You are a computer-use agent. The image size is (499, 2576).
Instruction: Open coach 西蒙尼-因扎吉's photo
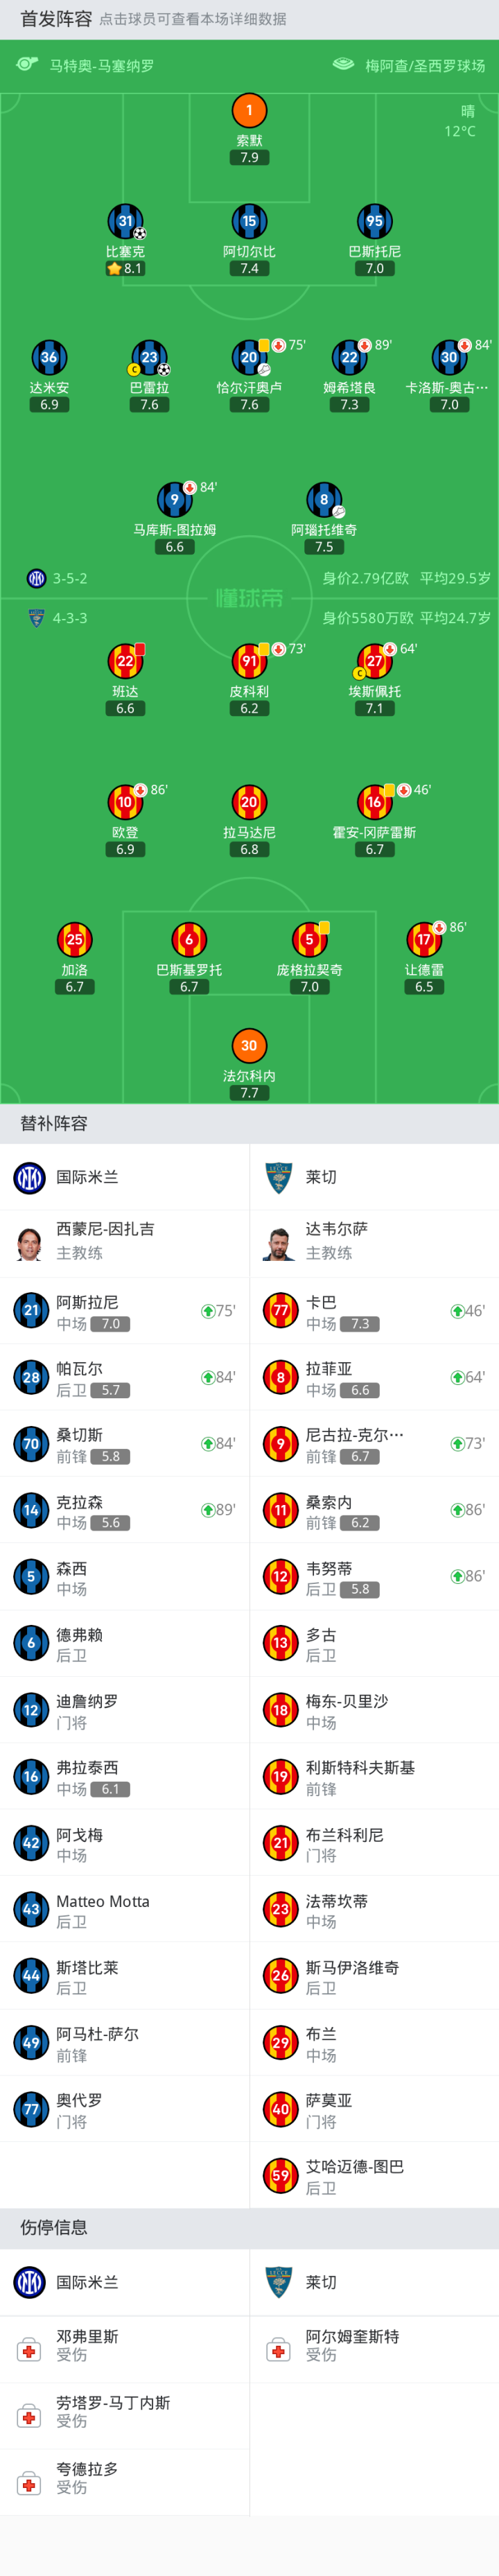[30, 1243]
